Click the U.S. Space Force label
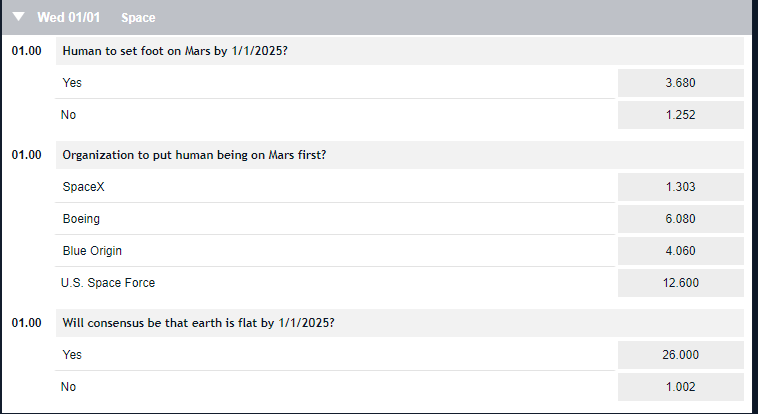Image resolution: width=758 pixels, height=414 pixels. (x=108, y=282)
